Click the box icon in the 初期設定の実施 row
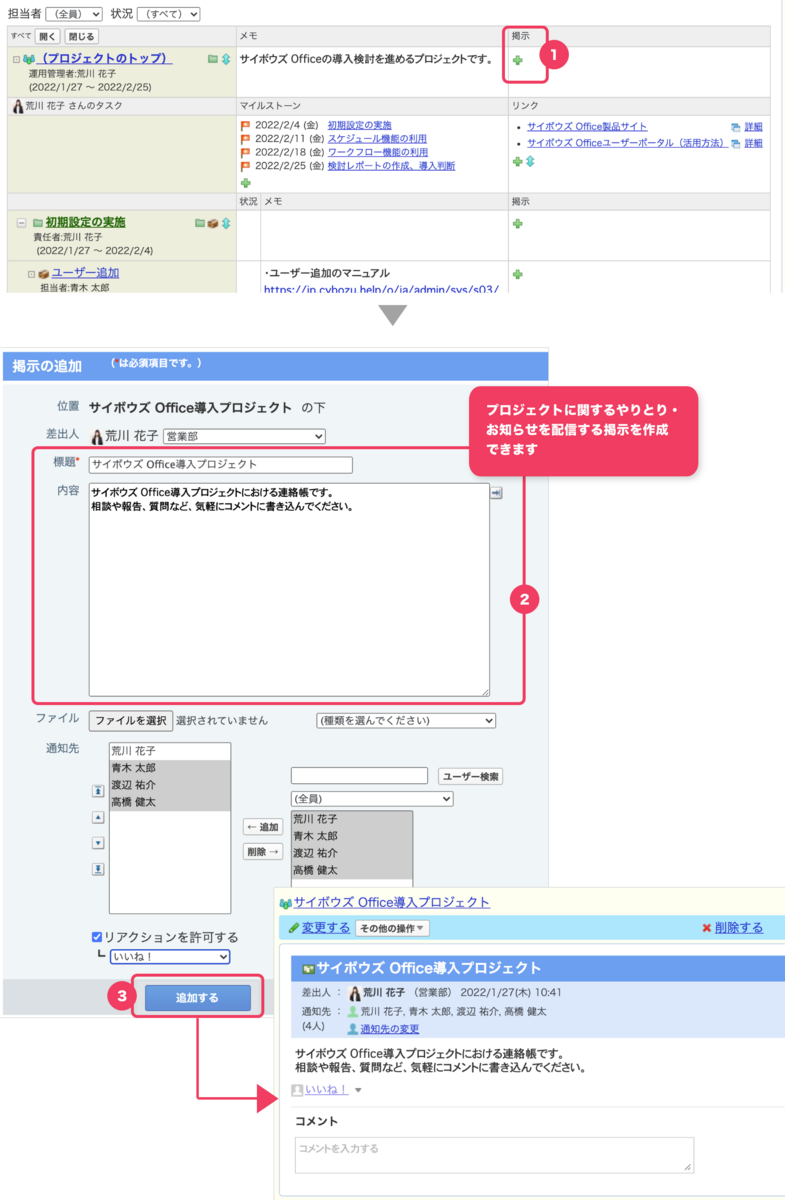Image resolution: width=785 pixels, height=1200 pixels. point(213,223)
